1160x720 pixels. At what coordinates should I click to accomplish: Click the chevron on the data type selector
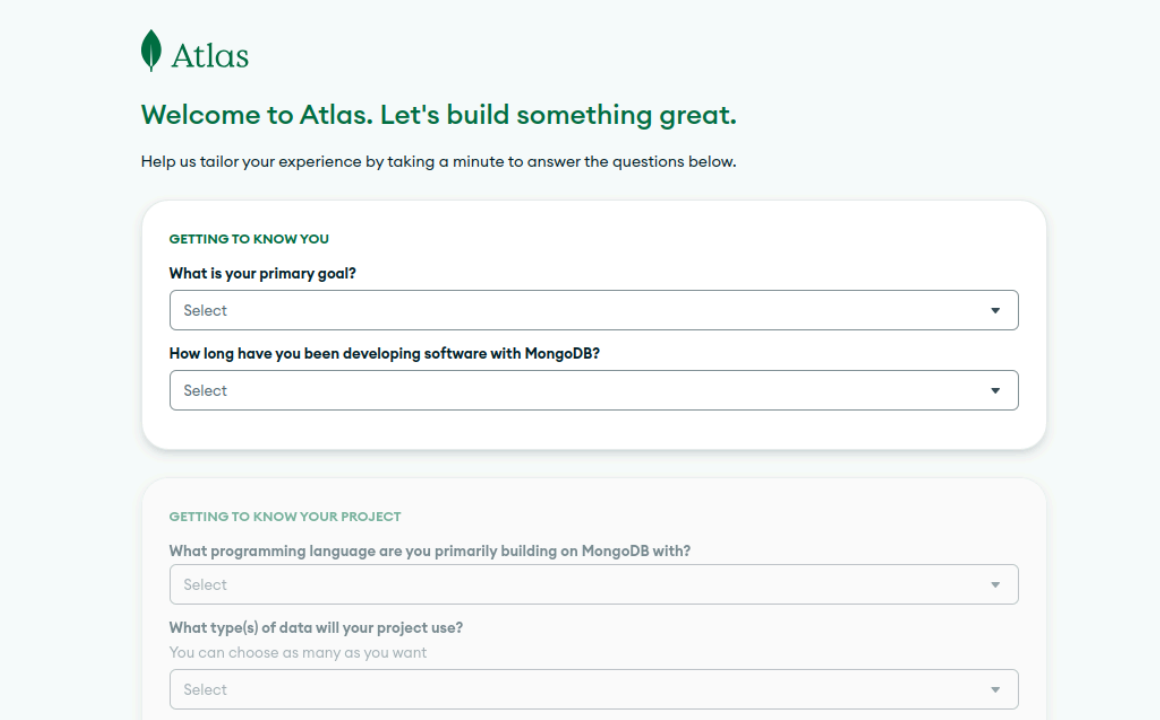click(995, 689)
